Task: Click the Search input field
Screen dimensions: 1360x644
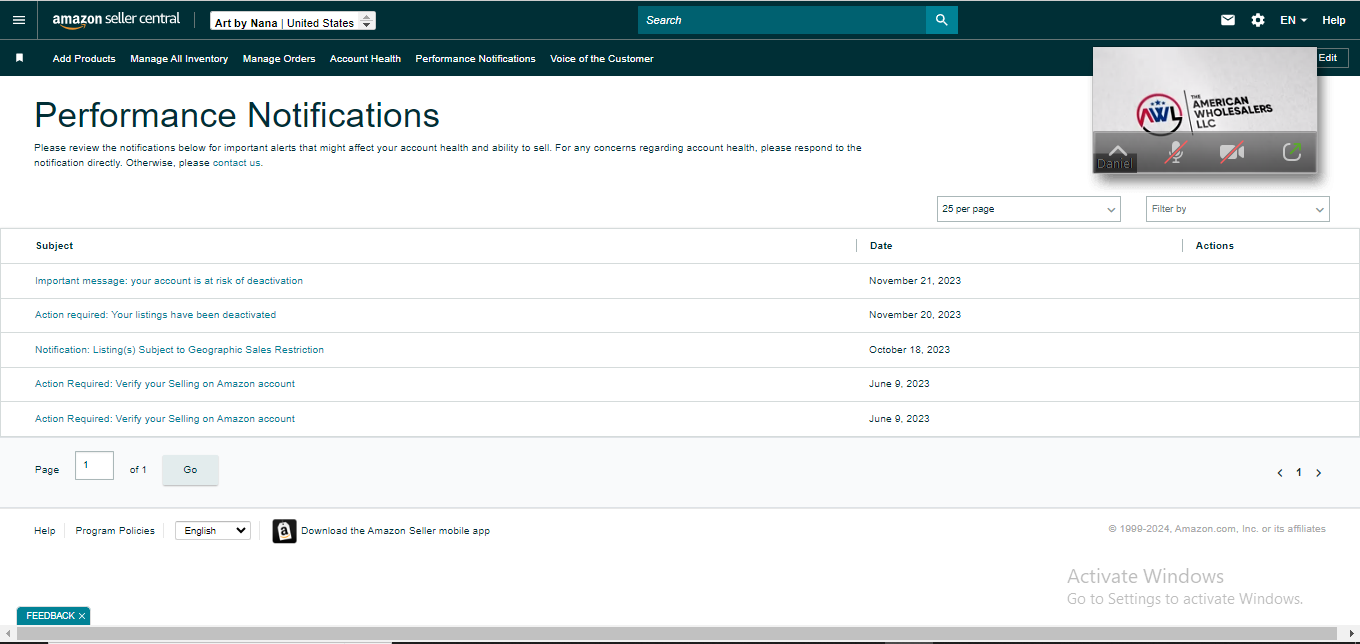Action: click(x=782, y=20)
